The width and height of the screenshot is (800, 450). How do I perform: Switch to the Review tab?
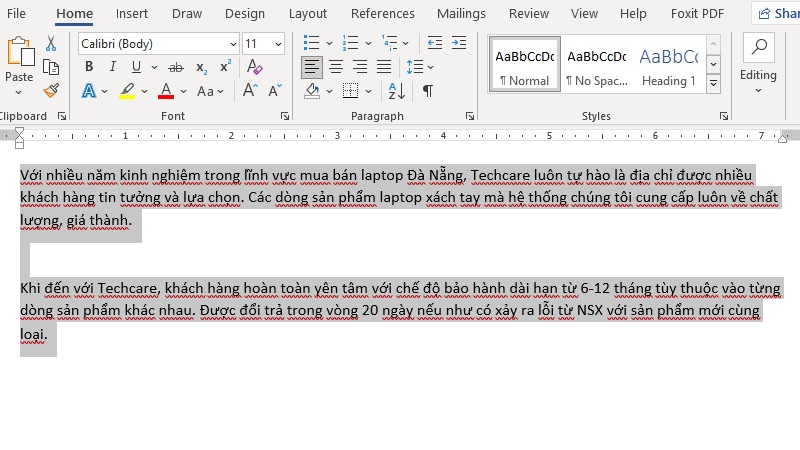(529, 13)
